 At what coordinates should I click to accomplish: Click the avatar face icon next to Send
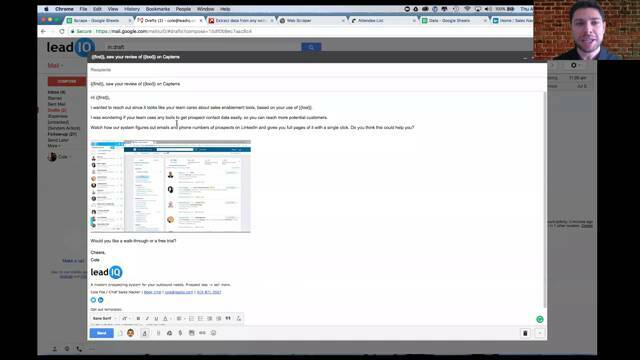(x=131, y=333)
